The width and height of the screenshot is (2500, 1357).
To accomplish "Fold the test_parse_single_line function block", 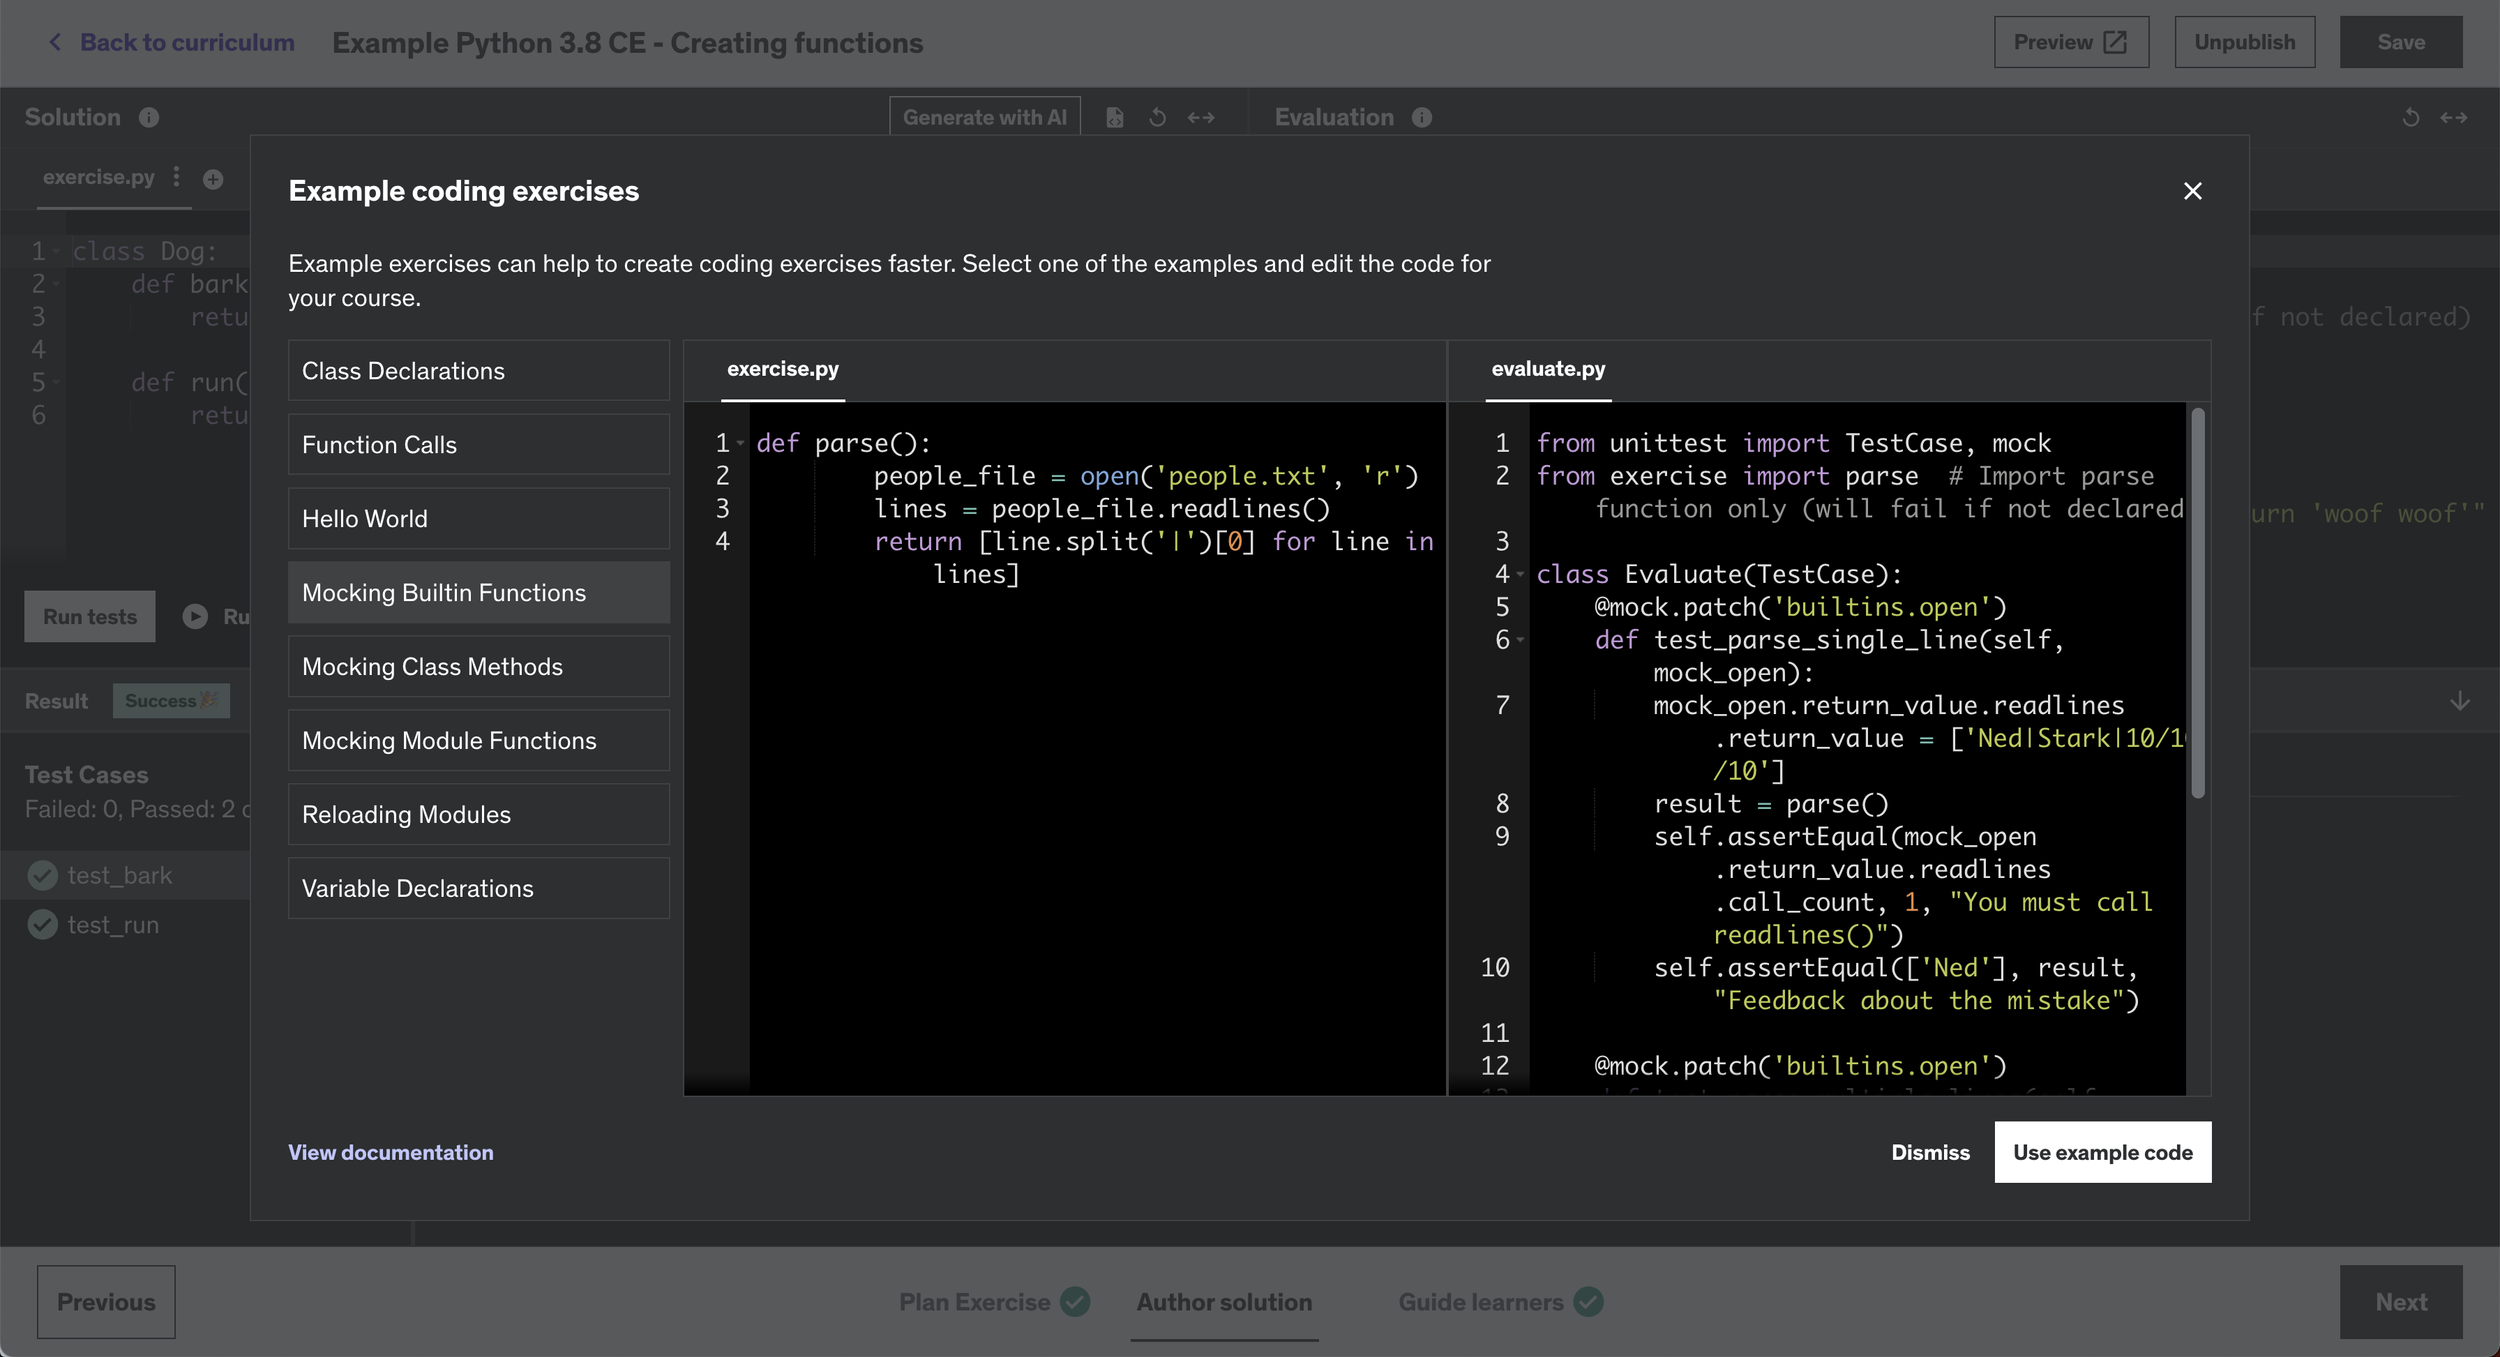I will (1521, 640).
